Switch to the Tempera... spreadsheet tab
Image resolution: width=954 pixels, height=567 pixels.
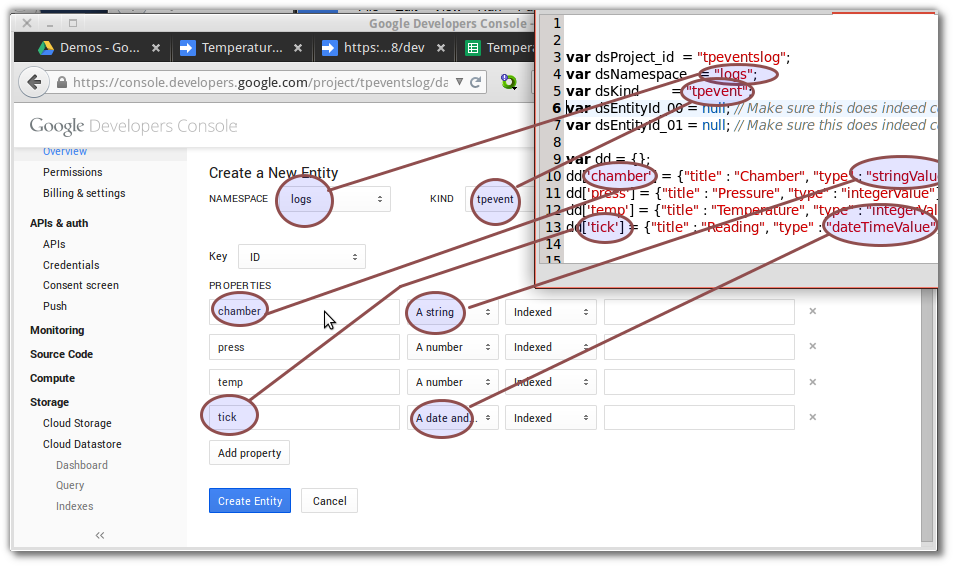click(499, 47)
